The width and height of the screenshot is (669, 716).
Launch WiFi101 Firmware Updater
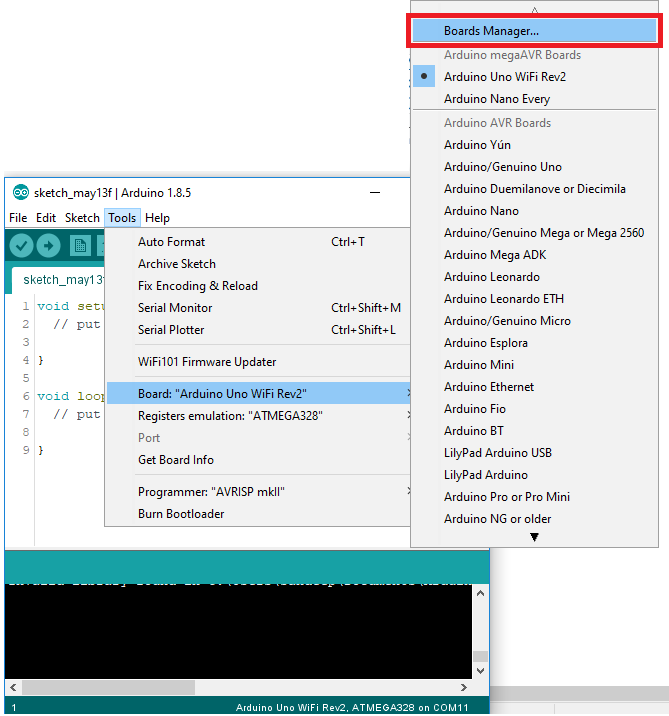258,362
